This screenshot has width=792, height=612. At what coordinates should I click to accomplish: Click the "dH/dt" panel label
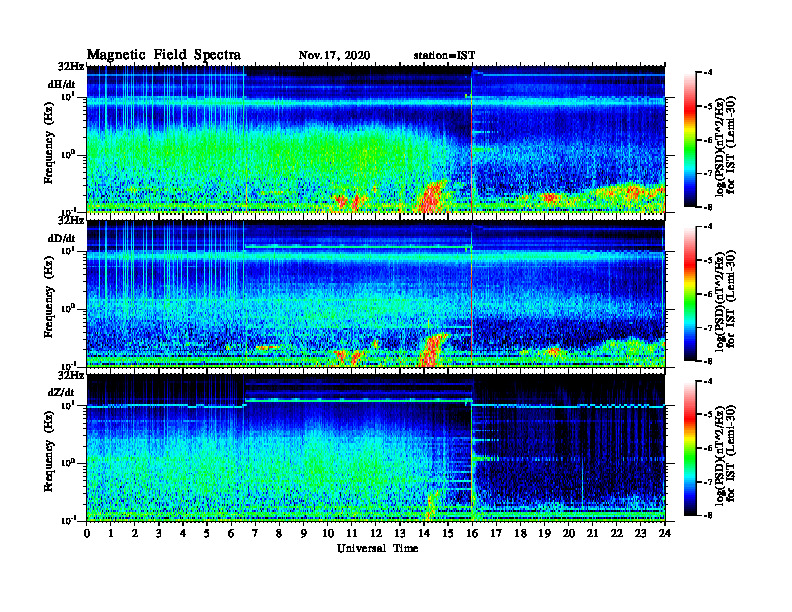(x=62, y=84)
